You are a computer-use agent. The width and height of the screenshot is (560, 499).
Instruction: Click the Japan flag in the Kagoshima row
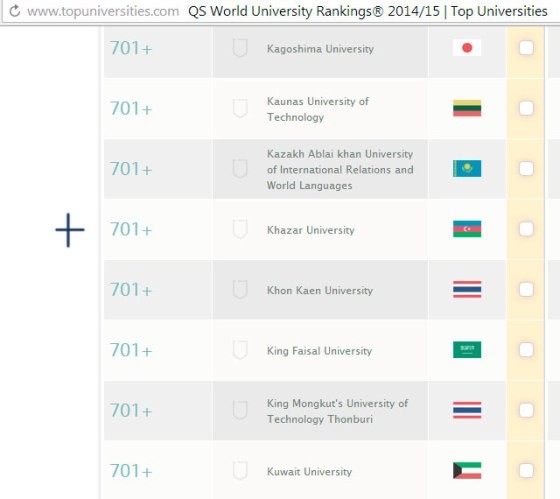pos(467,48)
